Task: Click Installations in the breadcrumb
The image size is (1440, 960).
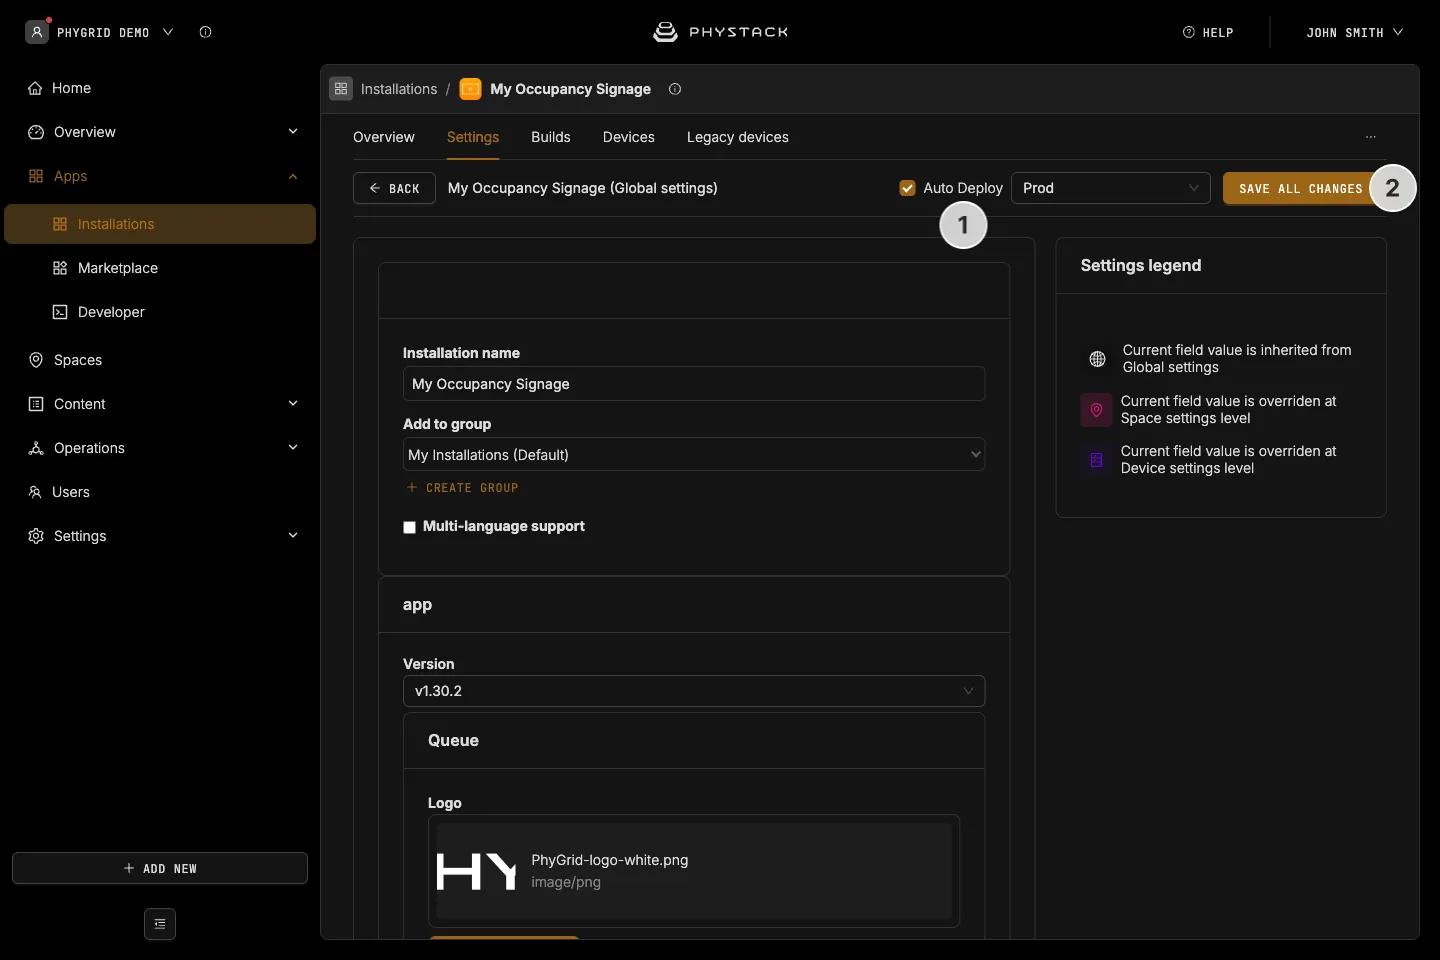Action: pyautogui.click(x=399, y=89)
